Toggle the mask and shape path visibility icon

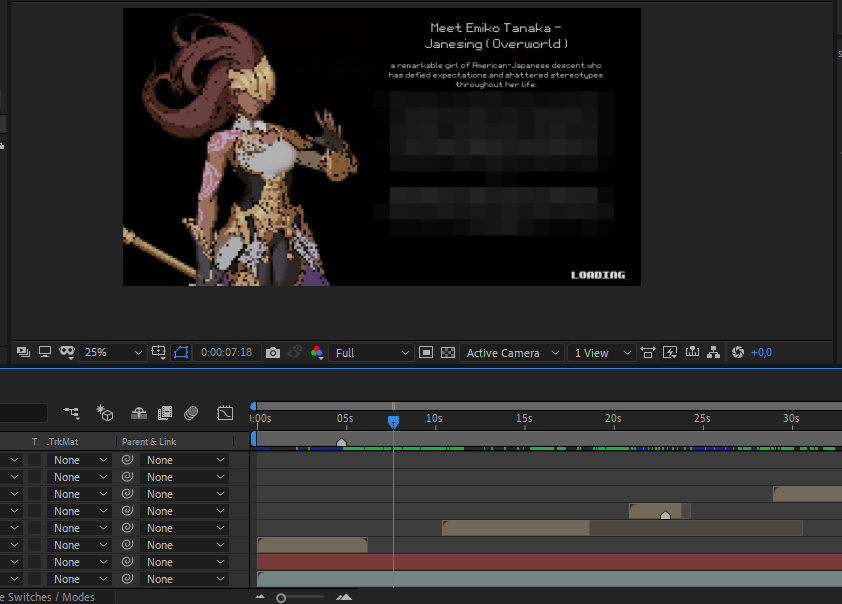[x=181, y=352]
